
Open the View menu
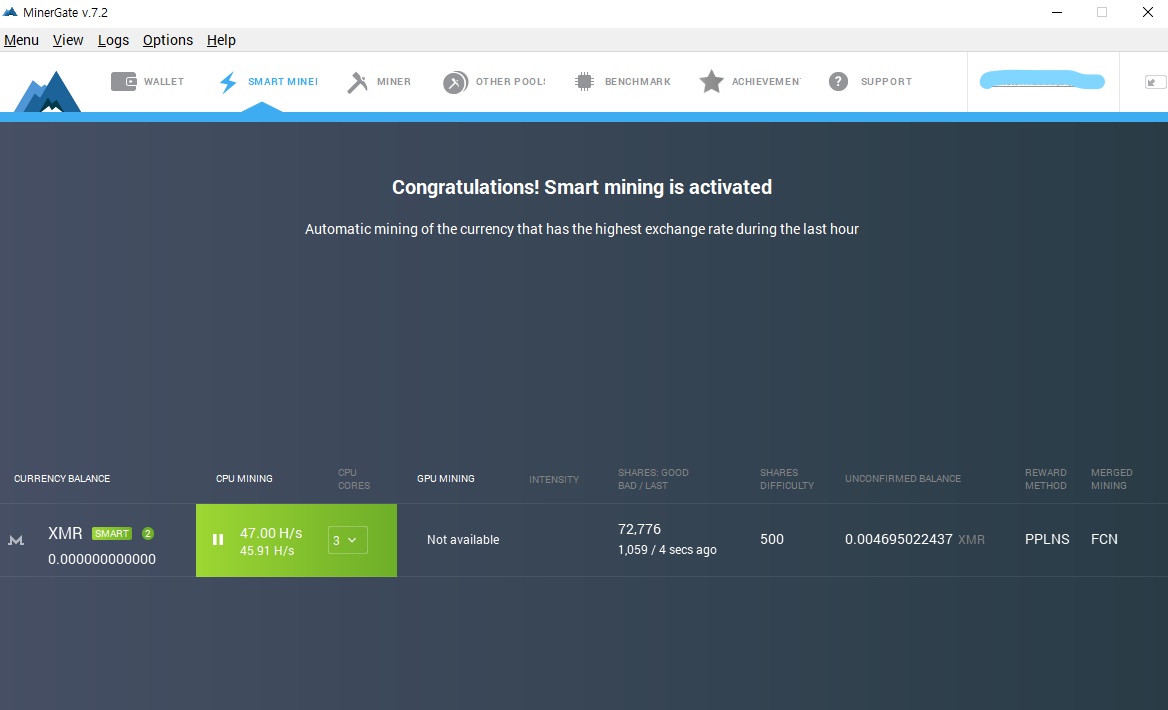tap(68, 40)
